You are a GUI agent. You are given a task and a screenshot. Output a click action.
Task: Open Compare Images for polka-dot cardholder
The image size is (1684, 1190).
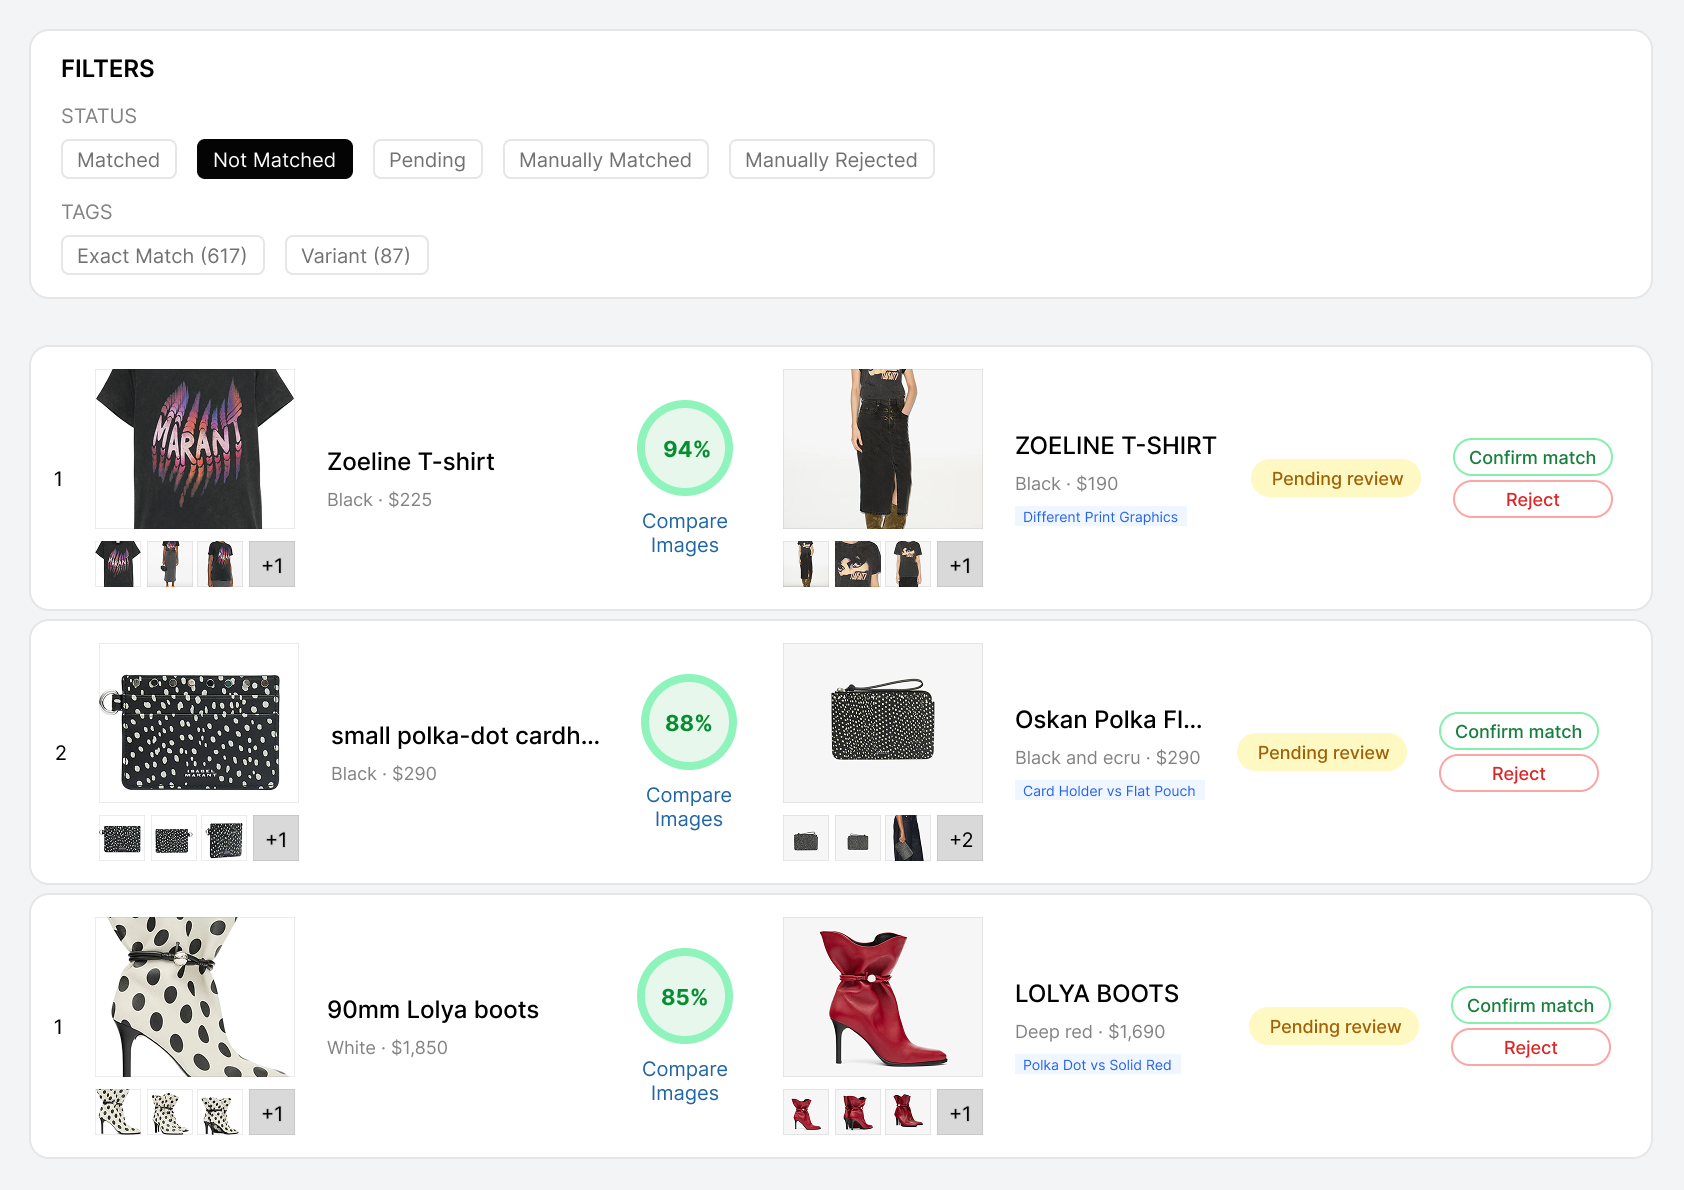tap(688, 807)
